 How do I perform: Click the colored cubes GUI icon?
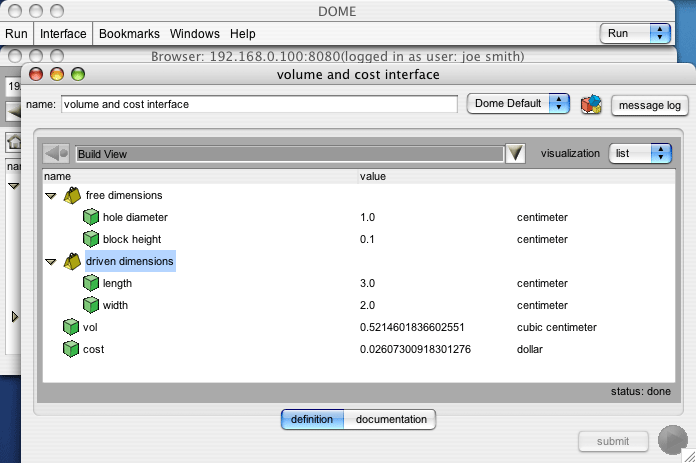(591, 105)
